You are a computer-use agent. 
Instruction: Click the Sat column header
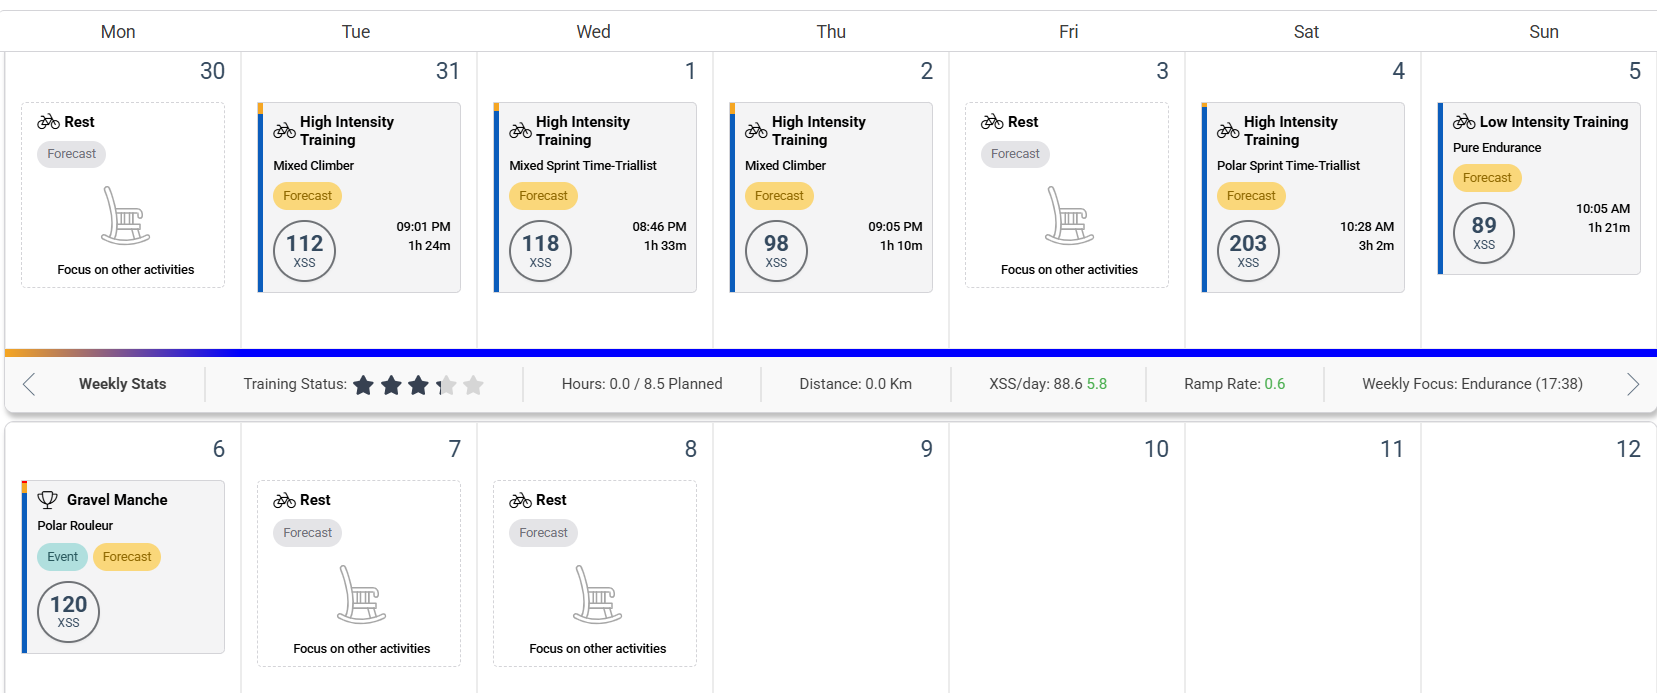[x=1305, y=32]
